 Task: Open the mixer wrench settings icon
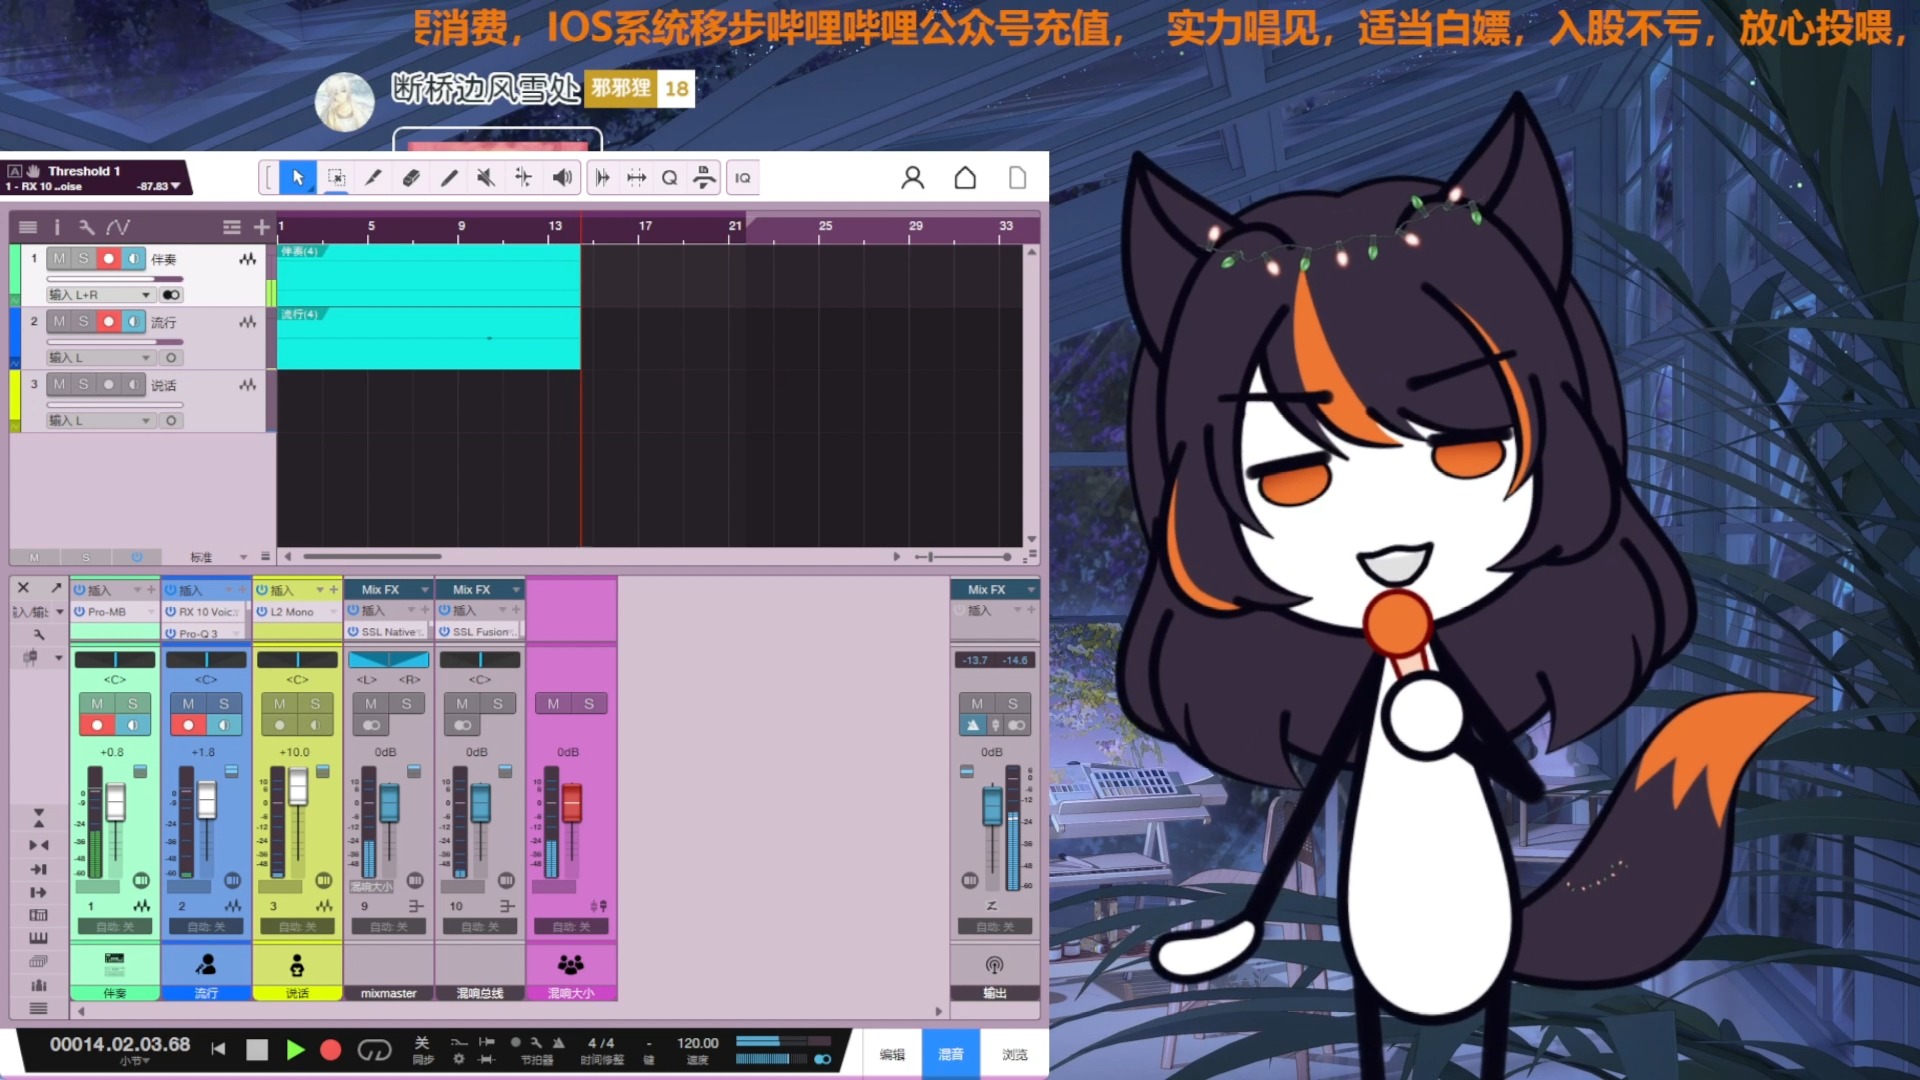coord(39,634)
